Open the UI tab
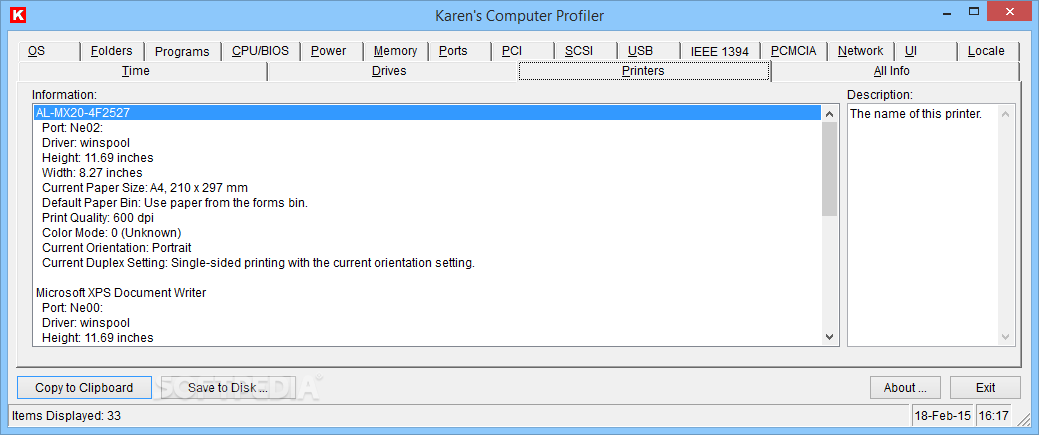The height and width of the screenshot is (435, 1039). pyautogui.click(x=925, y=51)
